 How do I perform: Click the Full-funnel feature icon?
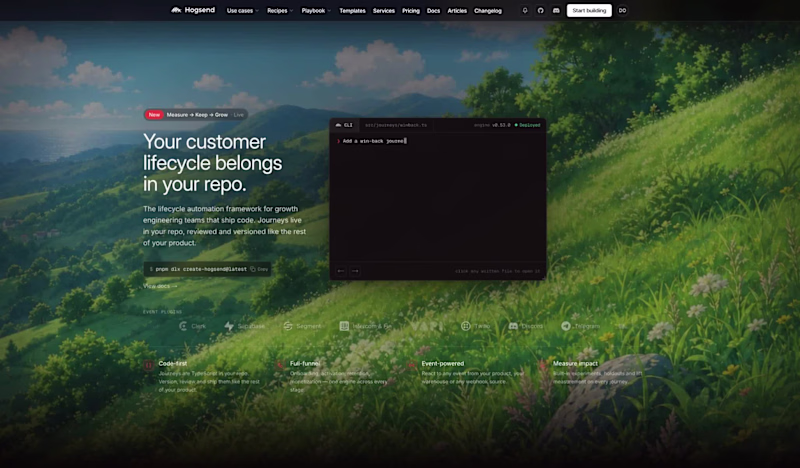pyautogui.click(x=280, y=365)
